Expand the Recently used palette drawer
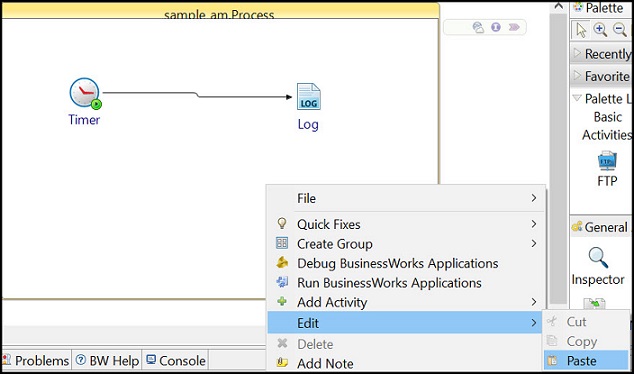Screen dimensions: 634x374 click(x=601, y=53)
